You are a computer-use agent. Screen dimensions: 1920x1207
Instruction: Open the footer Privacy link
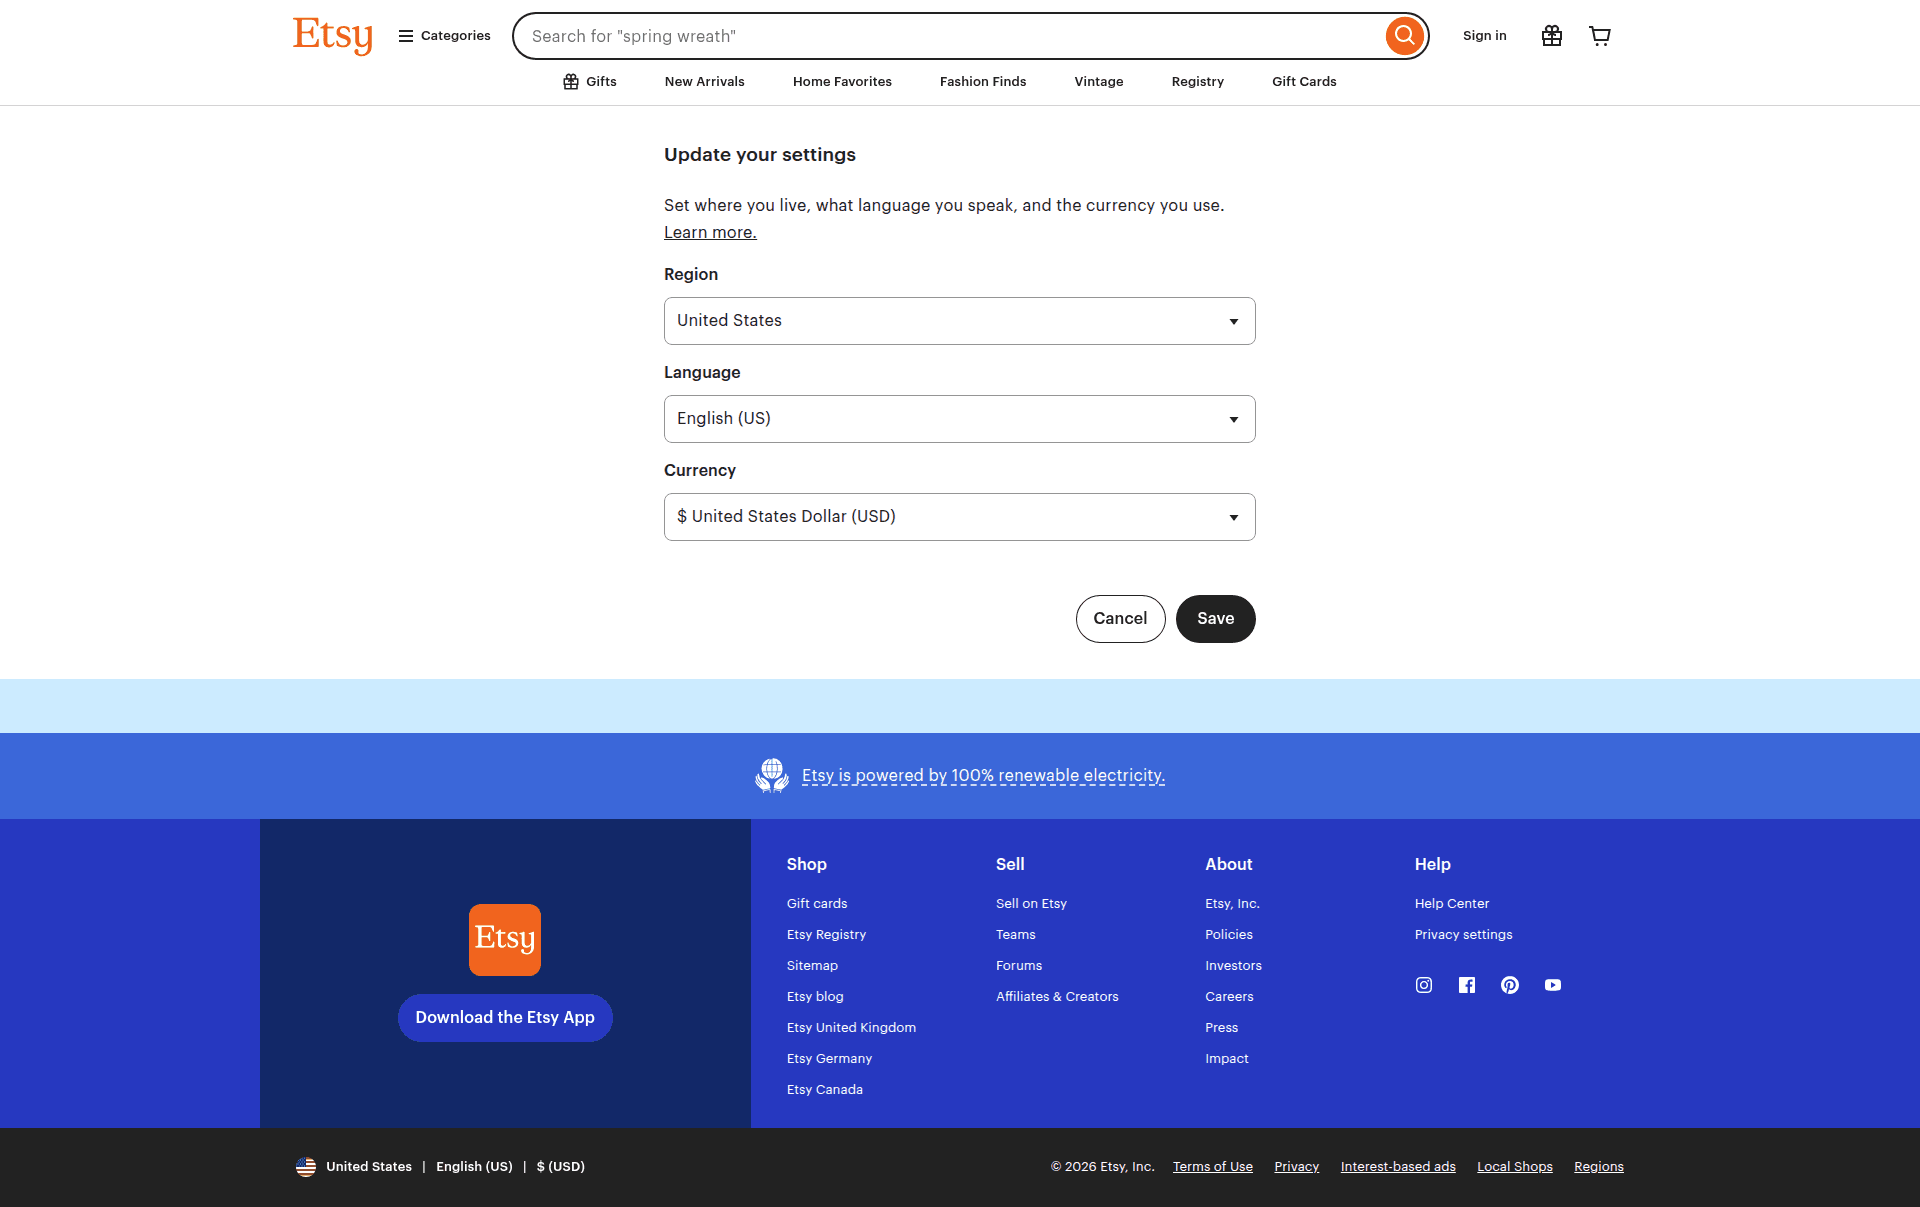click(x=1296, y=1167)
